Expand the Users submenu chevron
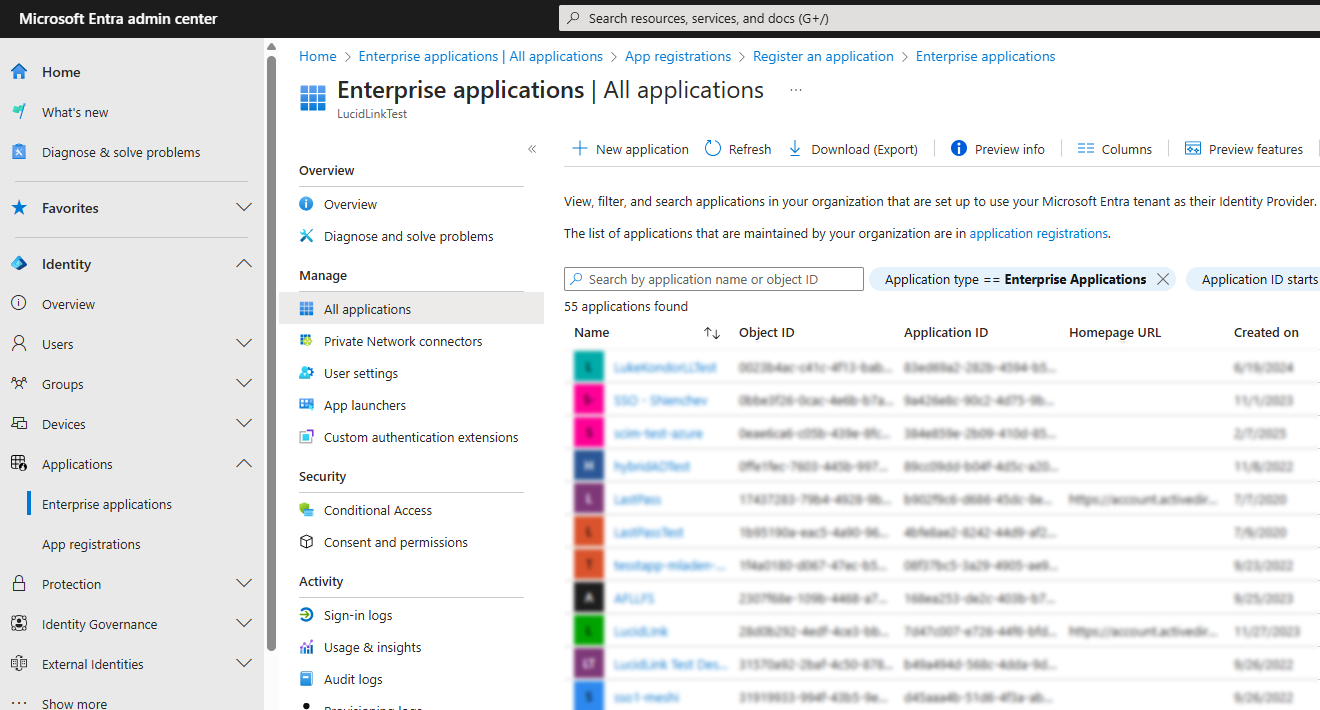Image resolution: width=1320 pixels, height=710 pixels. [x=243, y=344]
